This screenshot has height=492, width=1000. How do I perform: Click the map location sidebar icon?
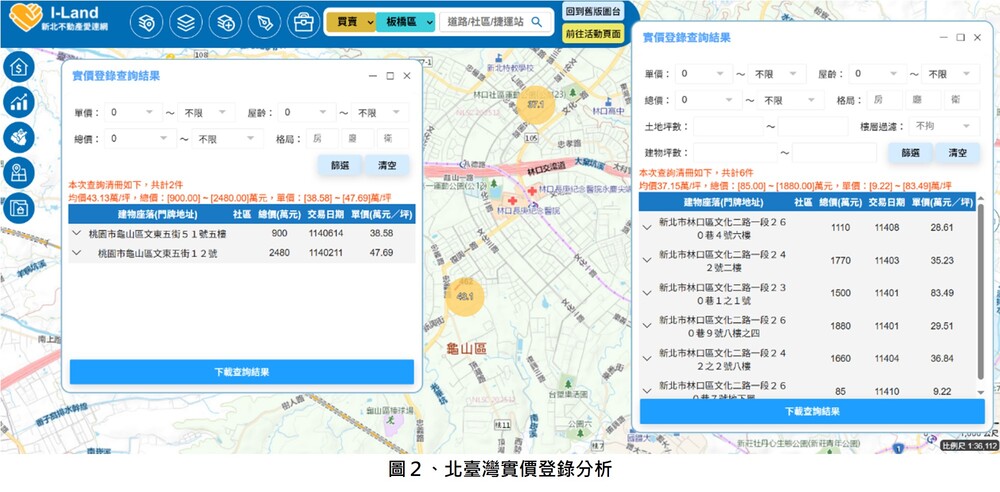pos(19,171)
